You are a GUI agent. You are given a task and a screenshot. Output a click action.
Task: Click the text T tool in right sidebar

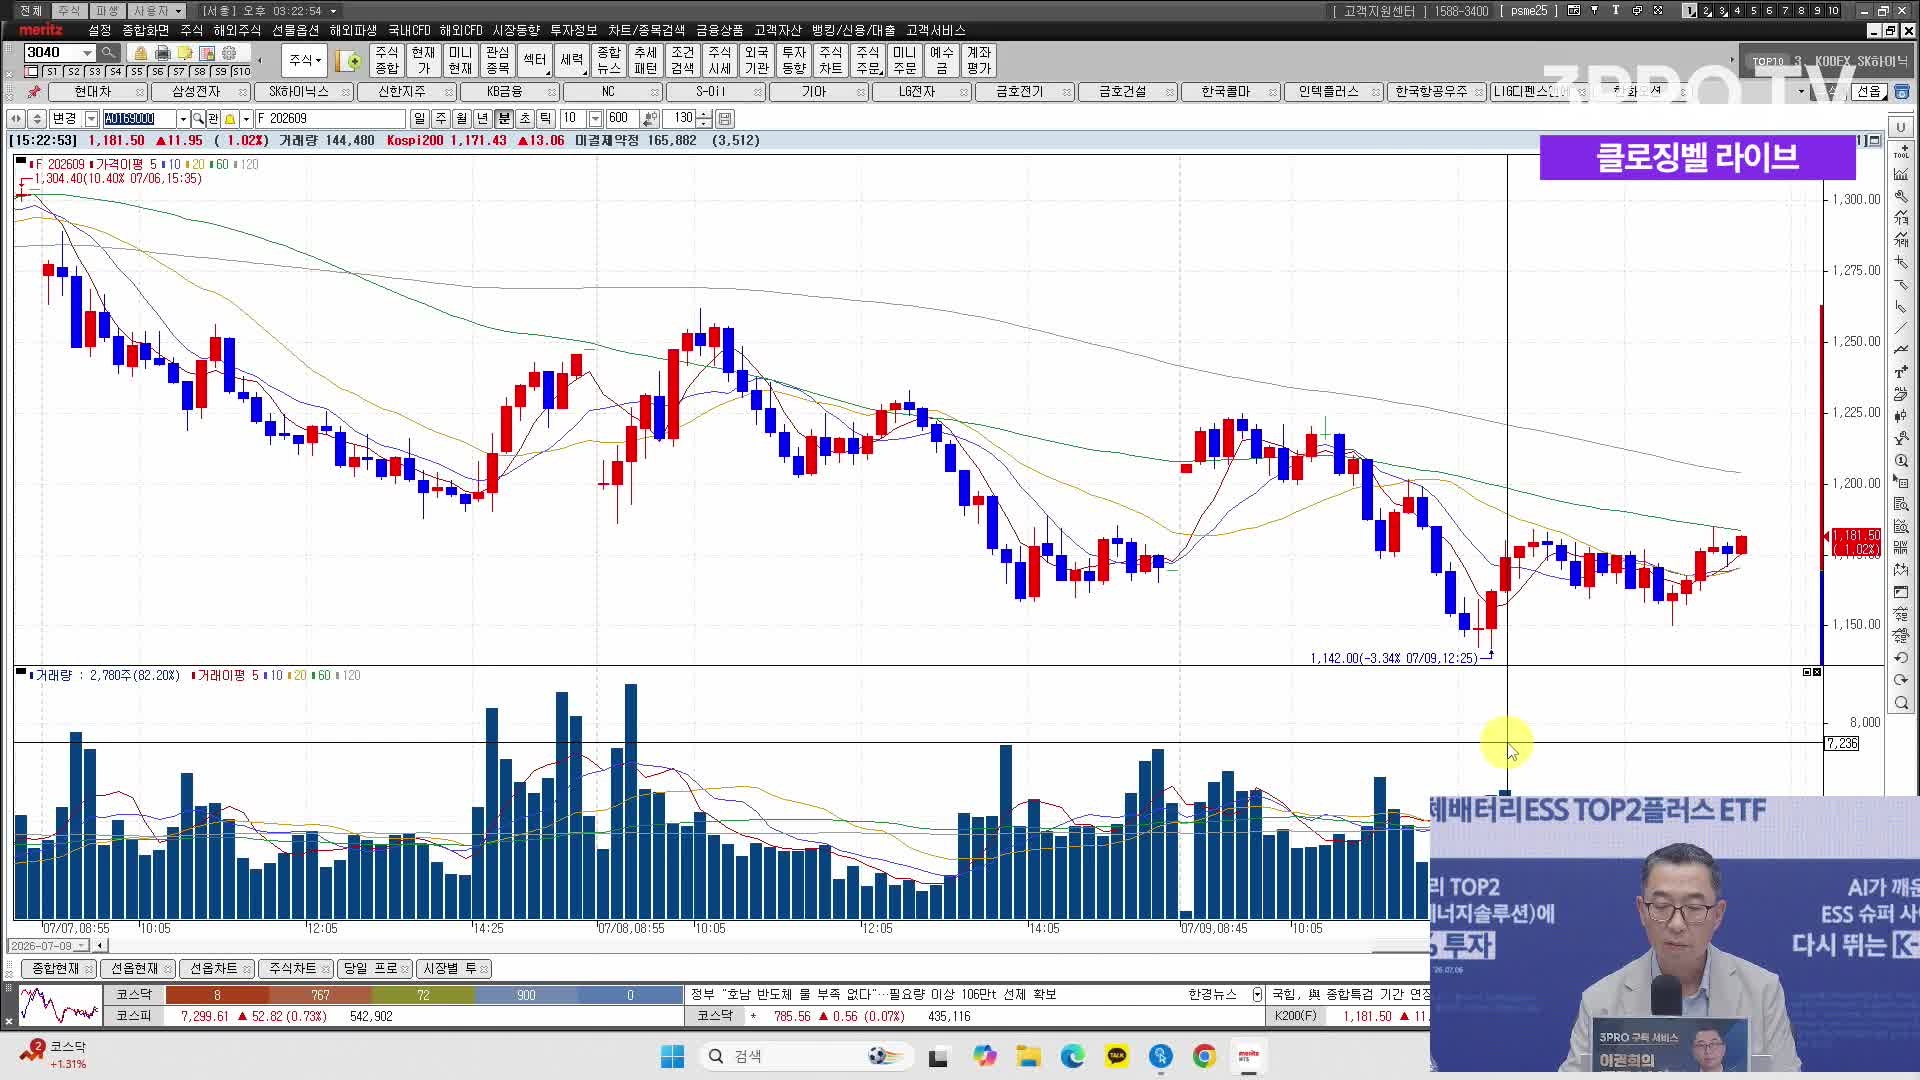[x=1901, y=371]
